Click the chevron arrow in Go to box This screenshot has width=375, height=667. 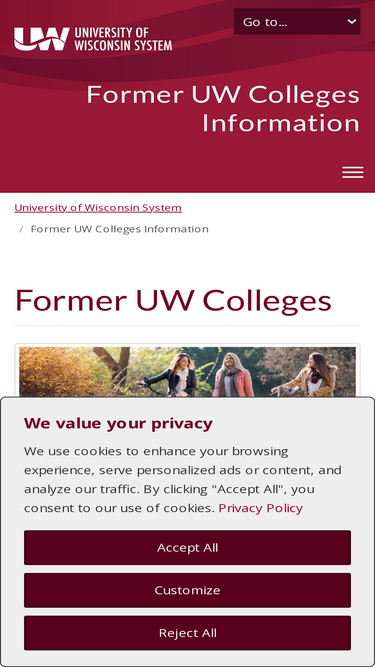pyautogui.click(x=352, y=21)
